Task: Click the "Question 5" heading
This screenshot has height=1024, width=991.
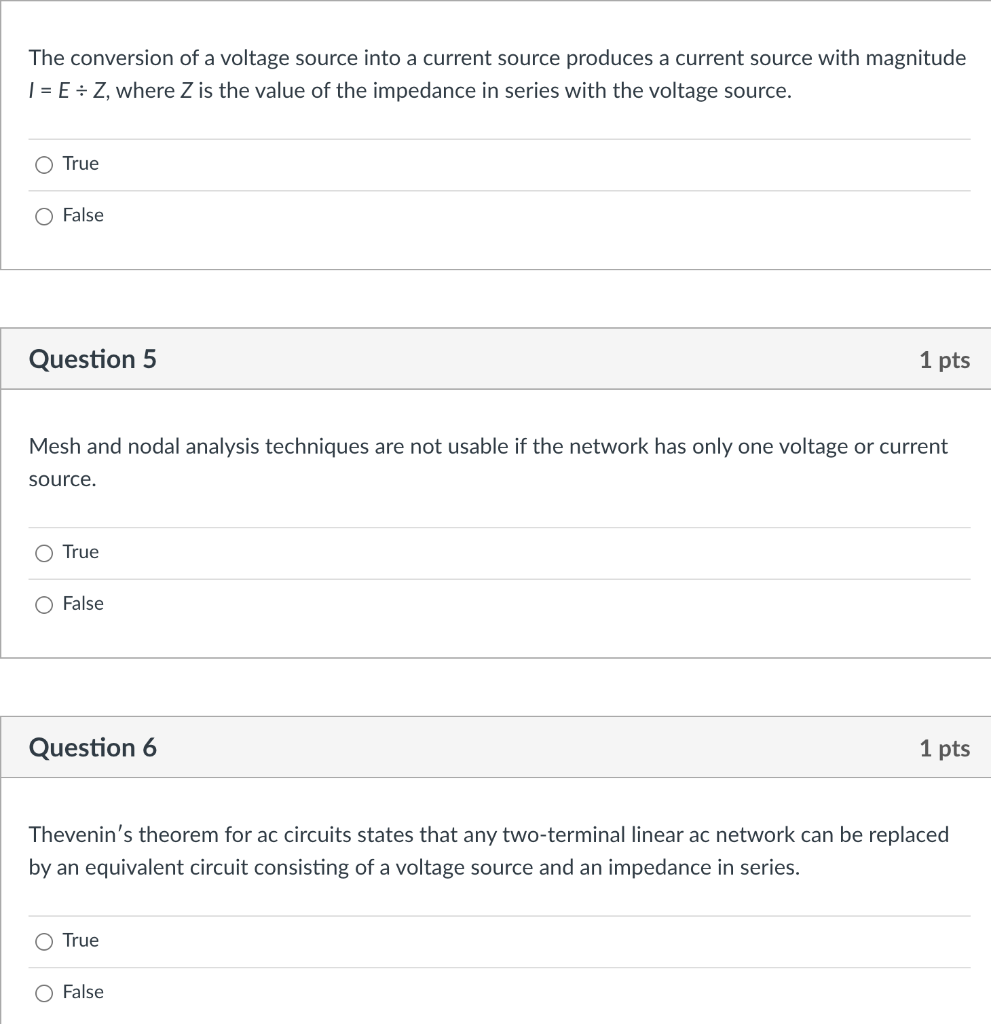Action: pos(93,359)
